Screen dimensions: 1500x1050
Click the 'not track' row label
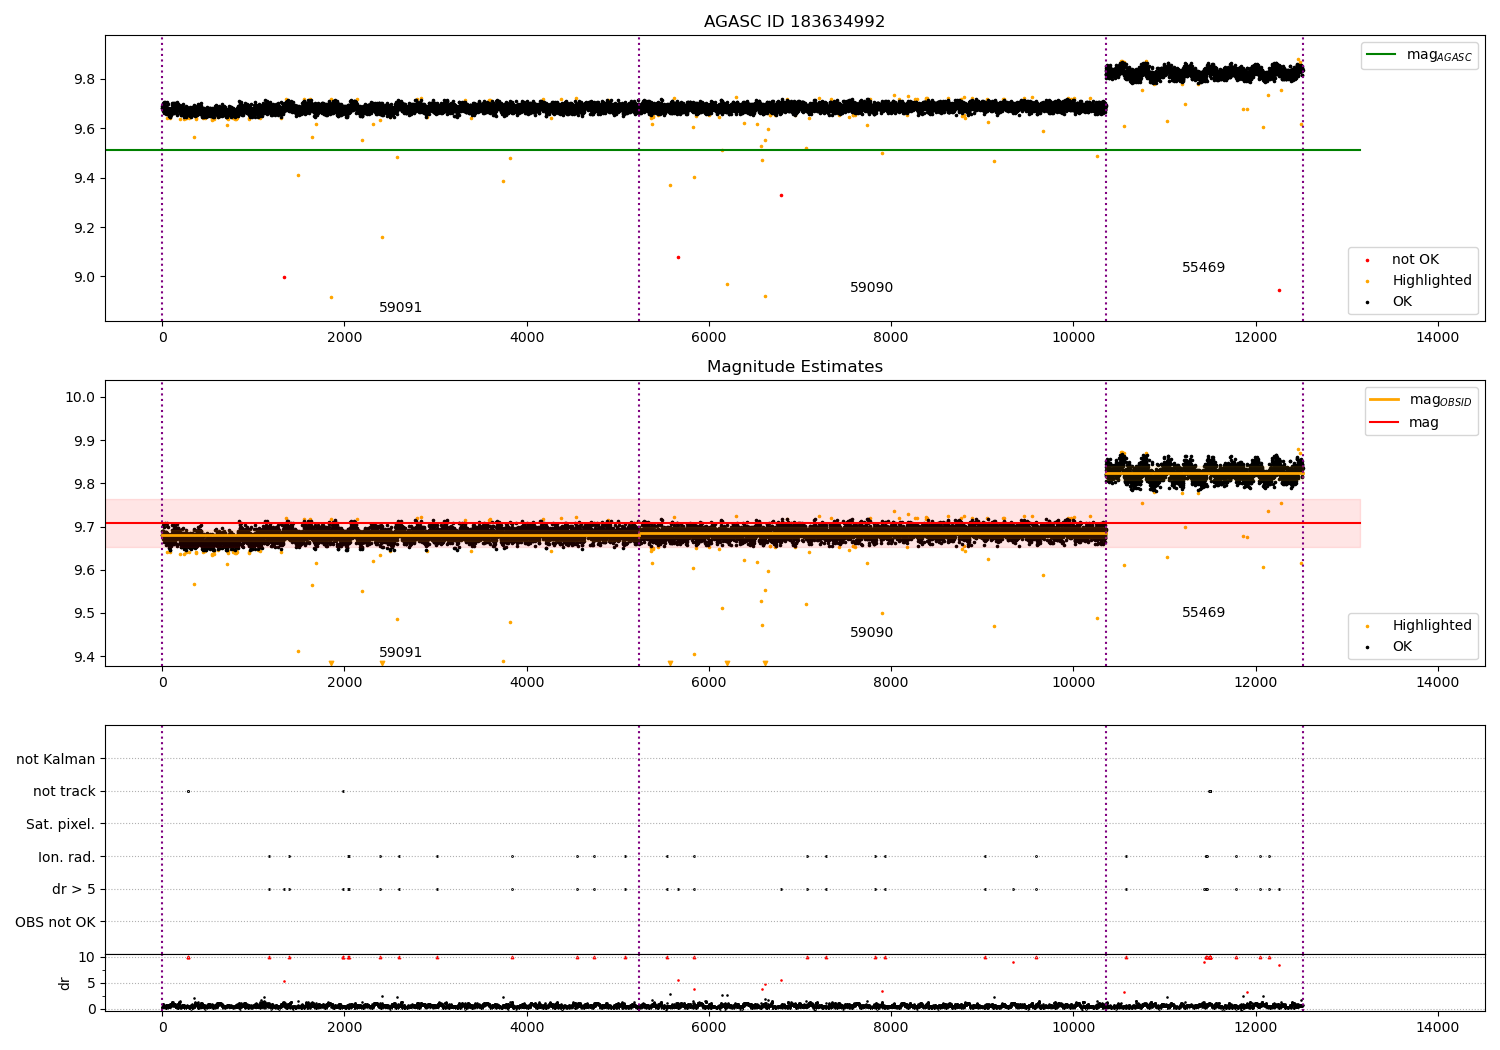(64, 791)
